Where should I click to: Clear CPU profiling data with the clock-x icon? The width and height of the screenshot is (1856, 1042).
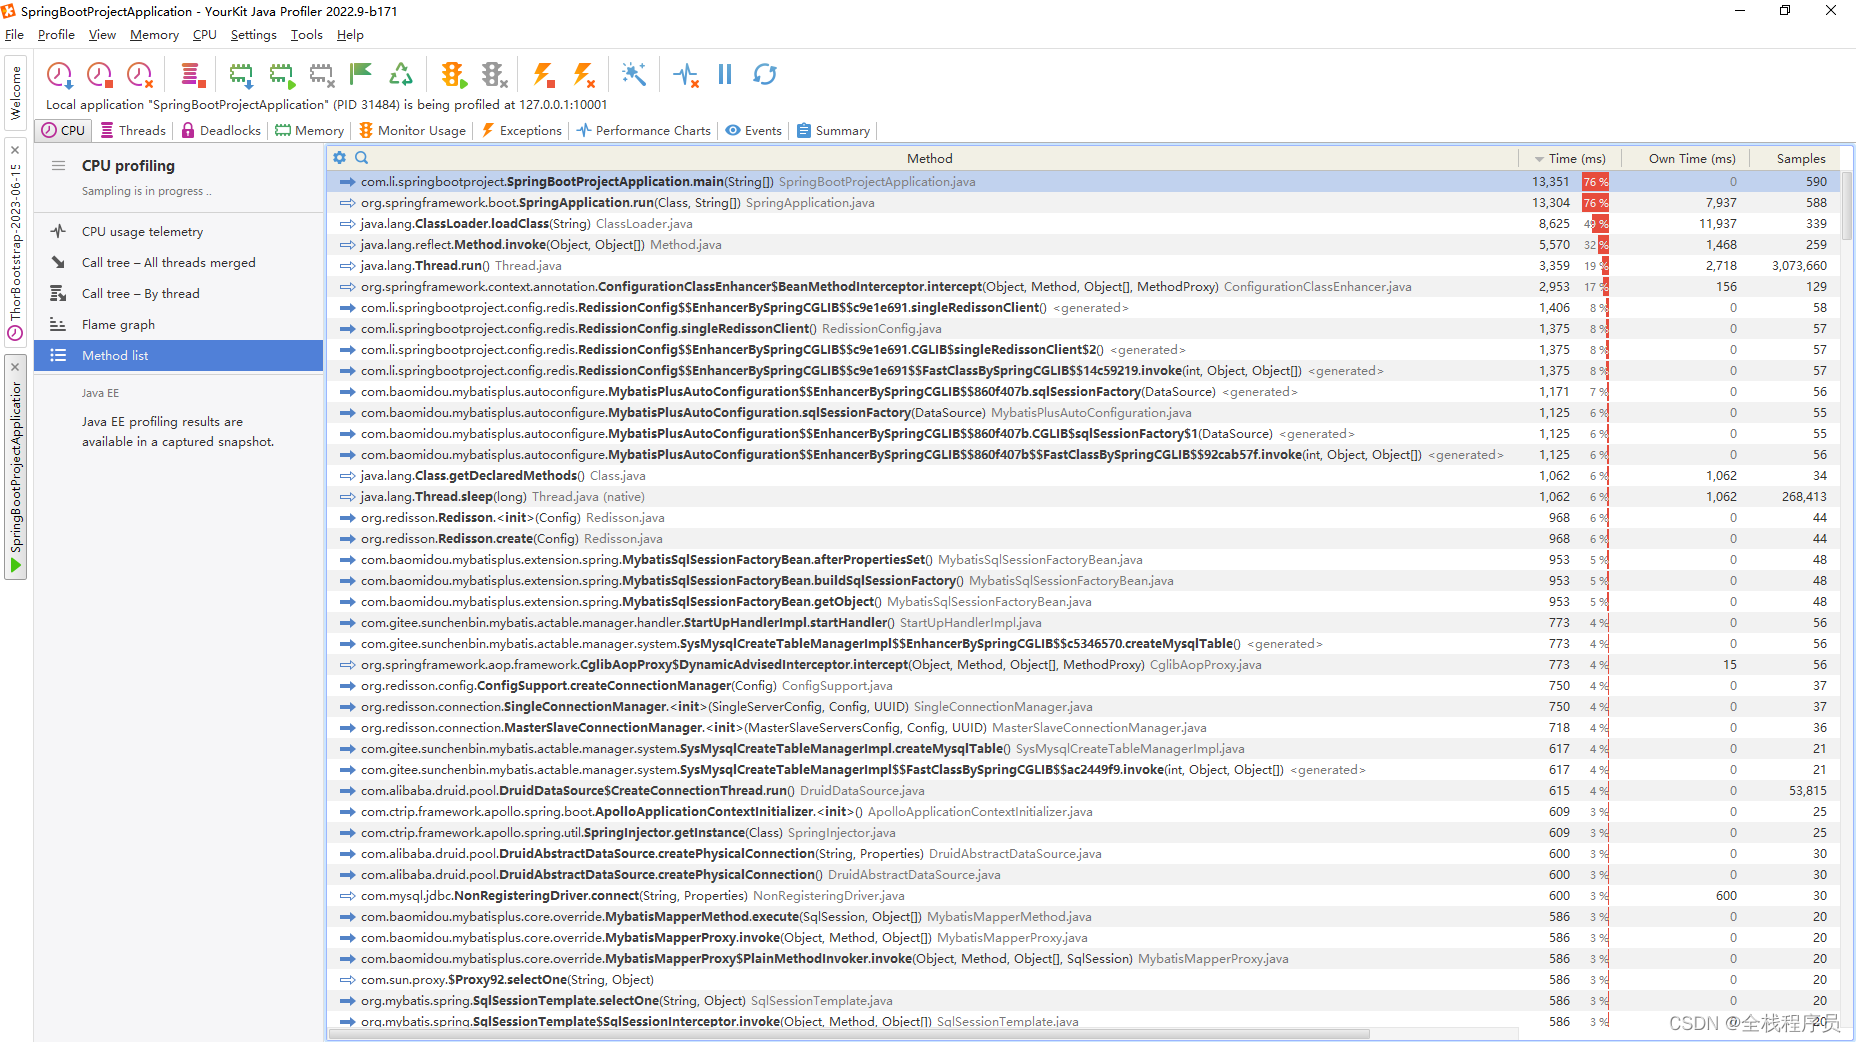point(140,75)
